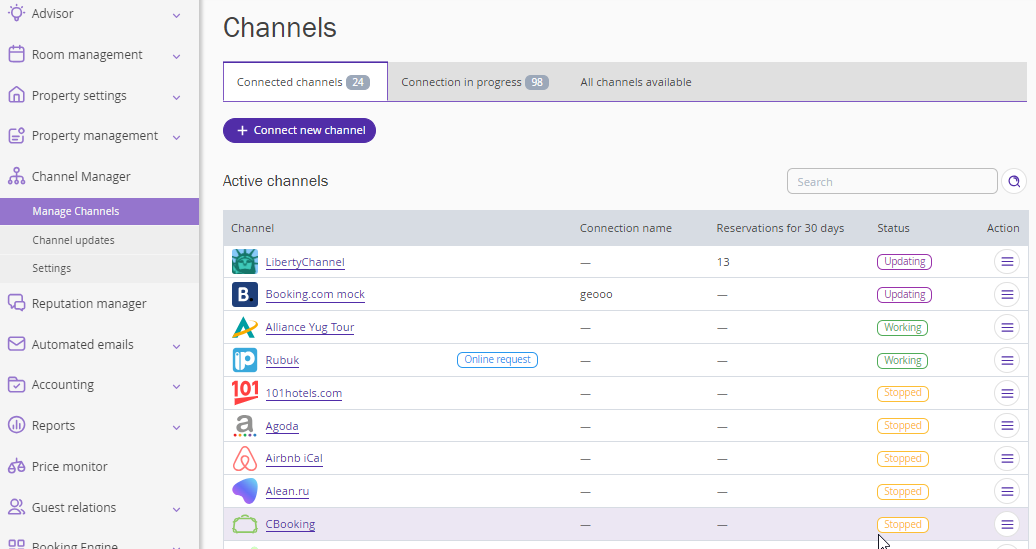Open action menu for Airbnb iCal row
1036x549 pixels.
tap(1007, 458)
